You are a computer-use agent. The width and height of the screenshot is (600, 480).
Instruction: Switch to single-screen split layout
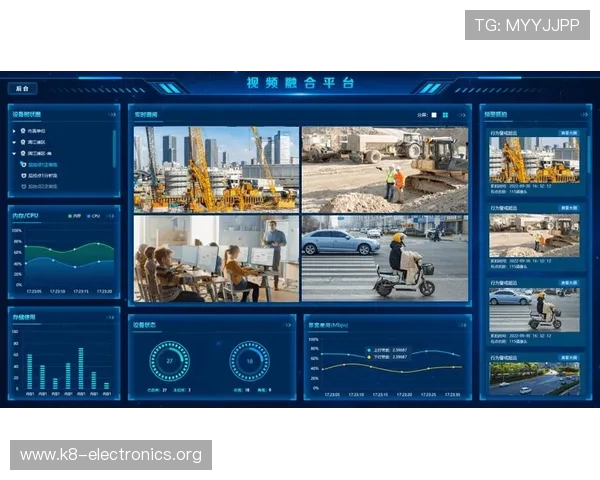coord(434,115)
